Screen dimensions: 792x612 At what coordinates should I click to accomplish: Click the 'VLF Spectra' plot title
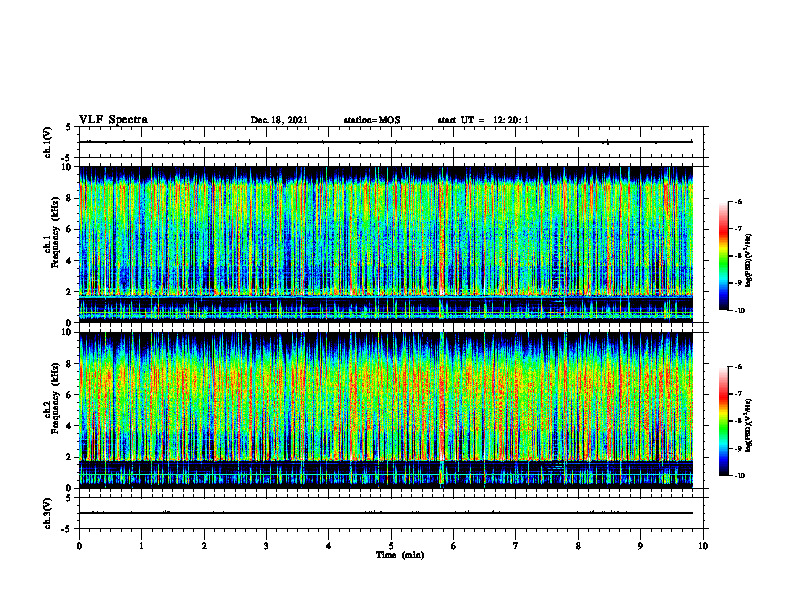click(x=113, y=120)
